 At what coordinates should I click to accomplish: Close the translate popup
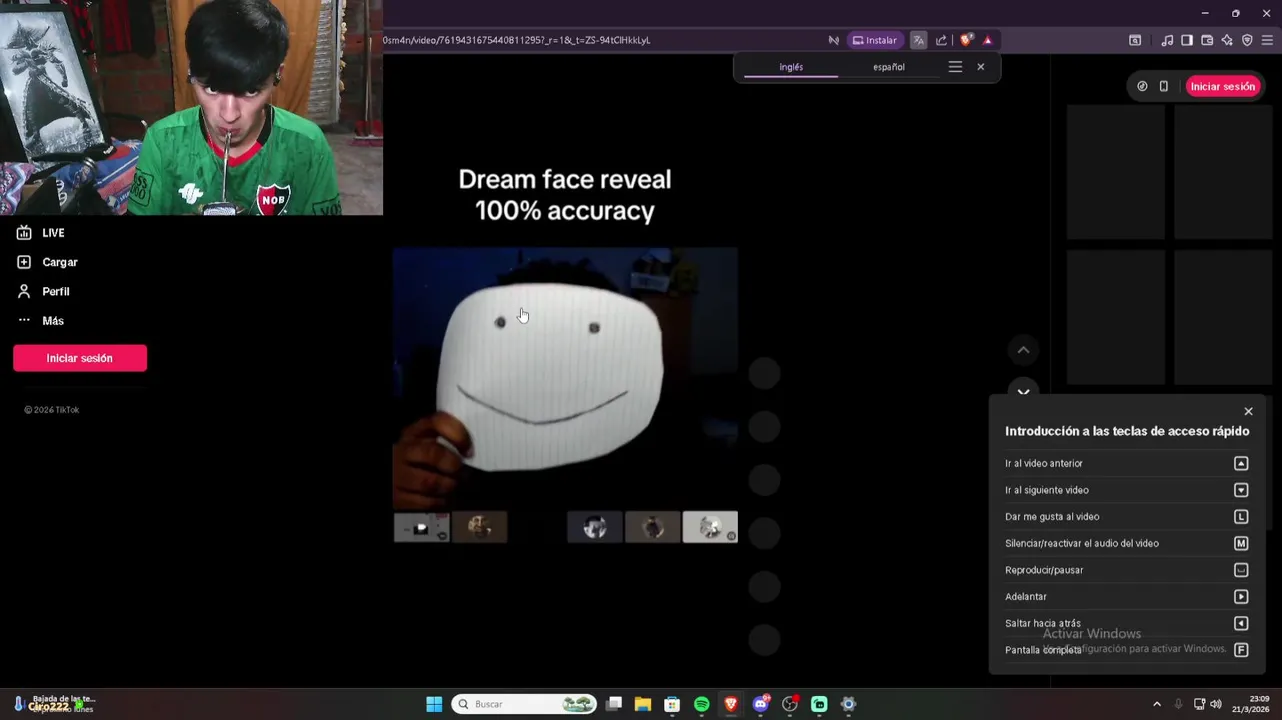pyautogui.click(x=981, y=67)
